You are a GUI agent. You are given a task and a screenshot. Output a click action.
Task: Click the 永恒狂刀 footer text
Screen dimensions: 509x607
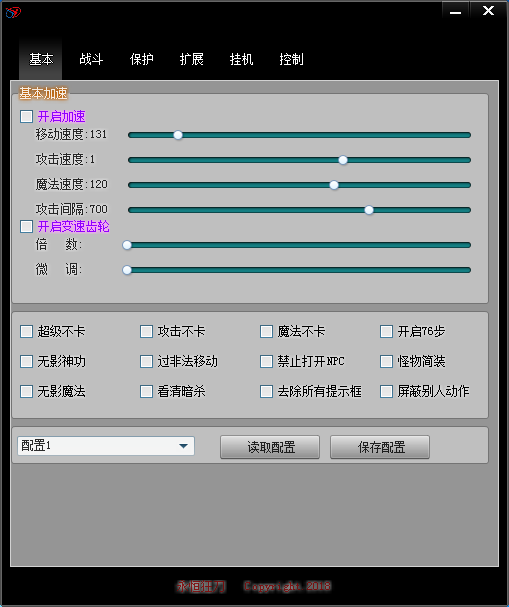201,586
